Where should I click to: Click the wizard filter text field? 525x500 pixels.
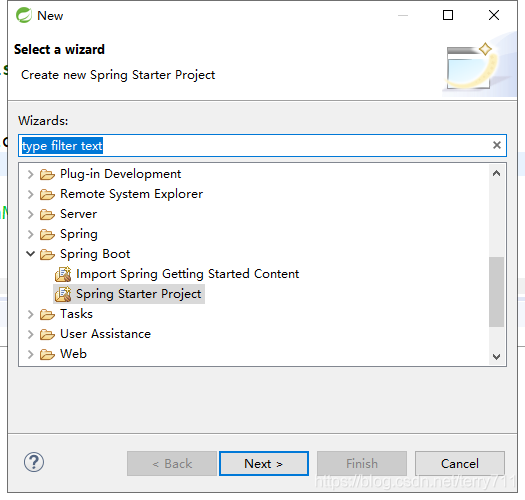click(262, 145)
